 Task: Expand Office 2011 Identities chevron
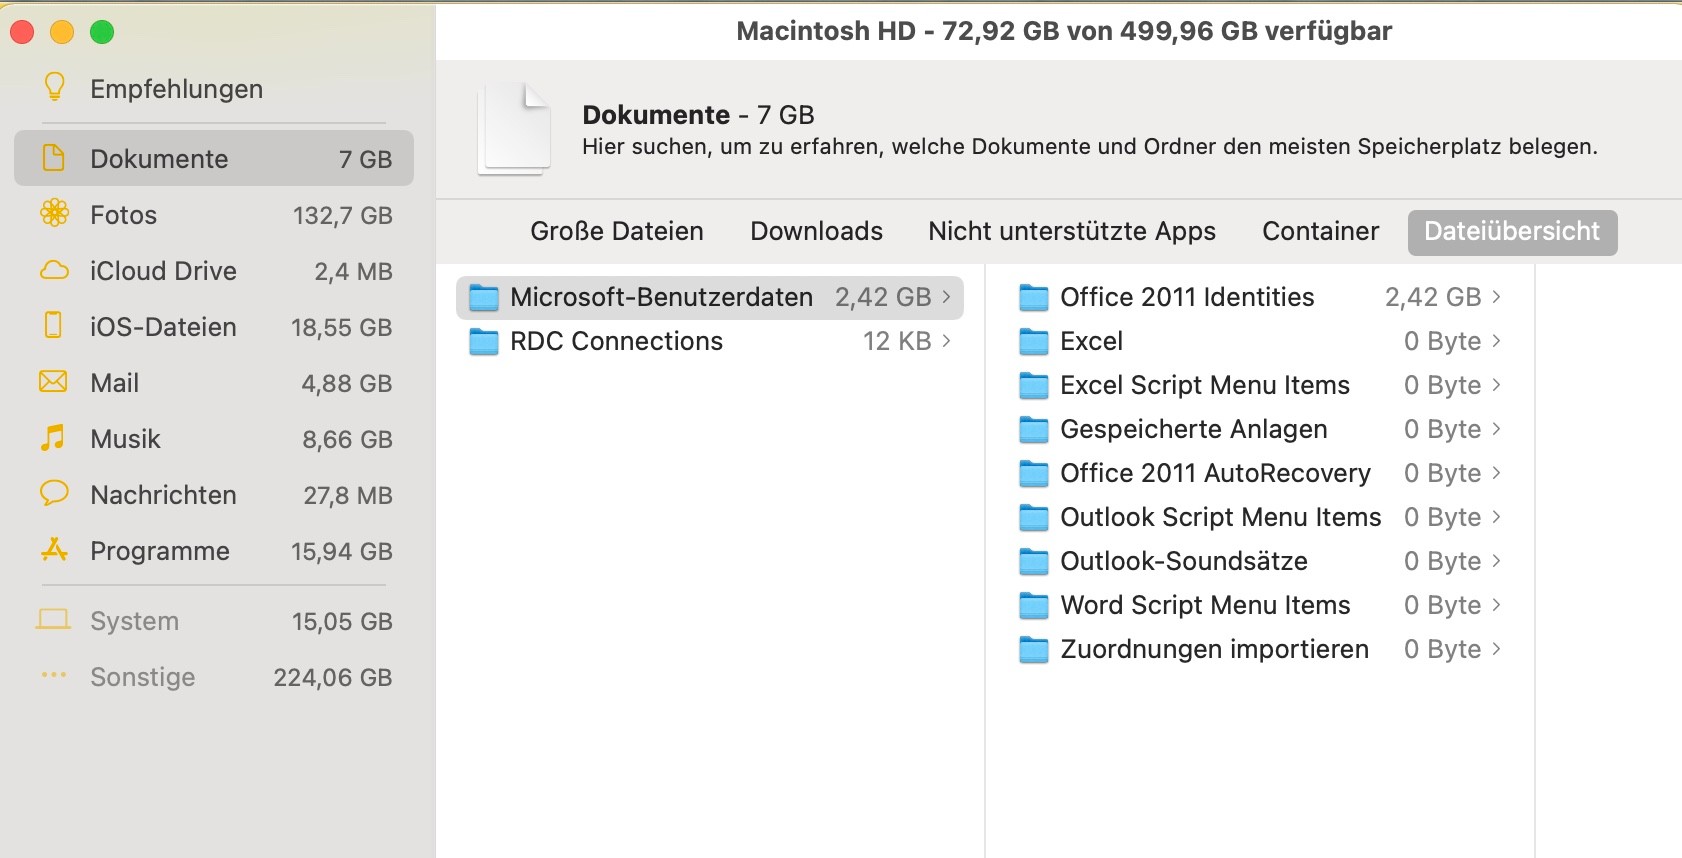coord(1496,297)
